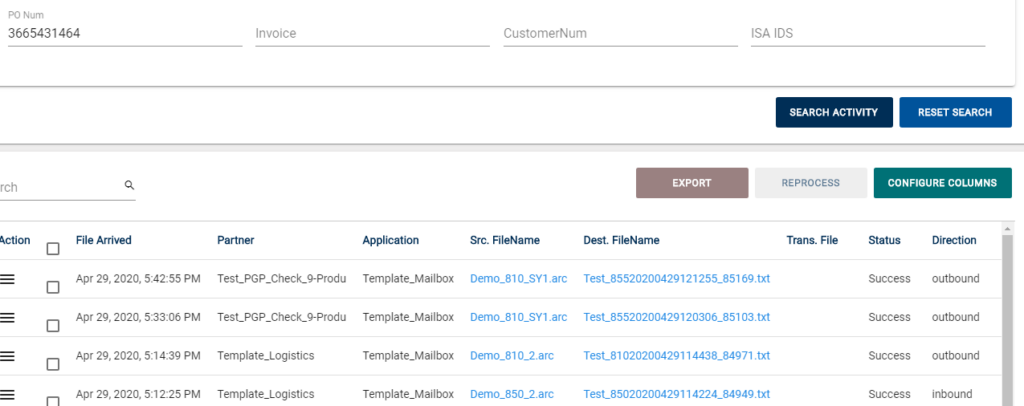Viewport: 1024px width, 406px height.
Task: Open Test_85520200429121255_85169.txt destination file
Action: click(x=677, y=279)
